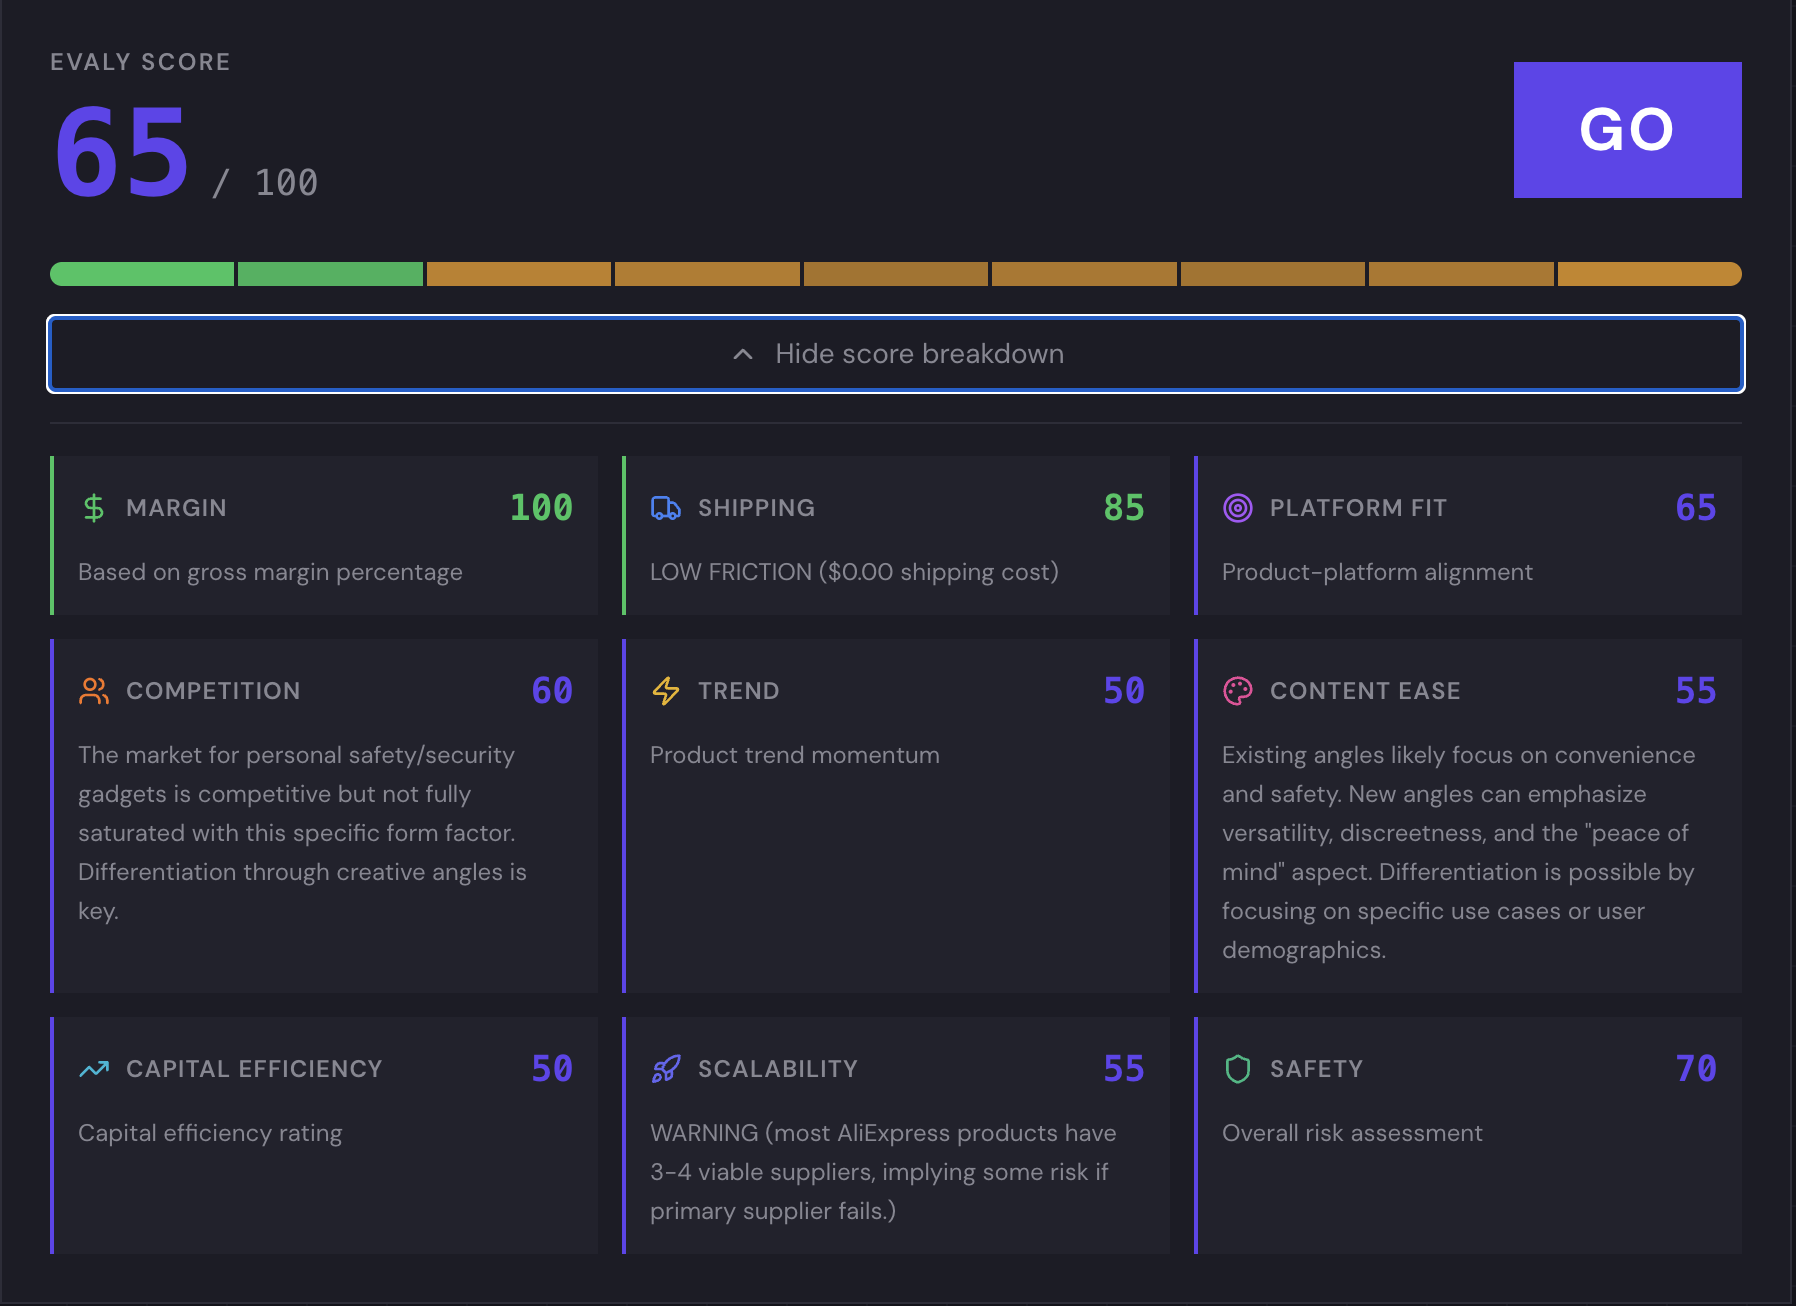Select the truck Shipping icon

(x=665, y=507)
